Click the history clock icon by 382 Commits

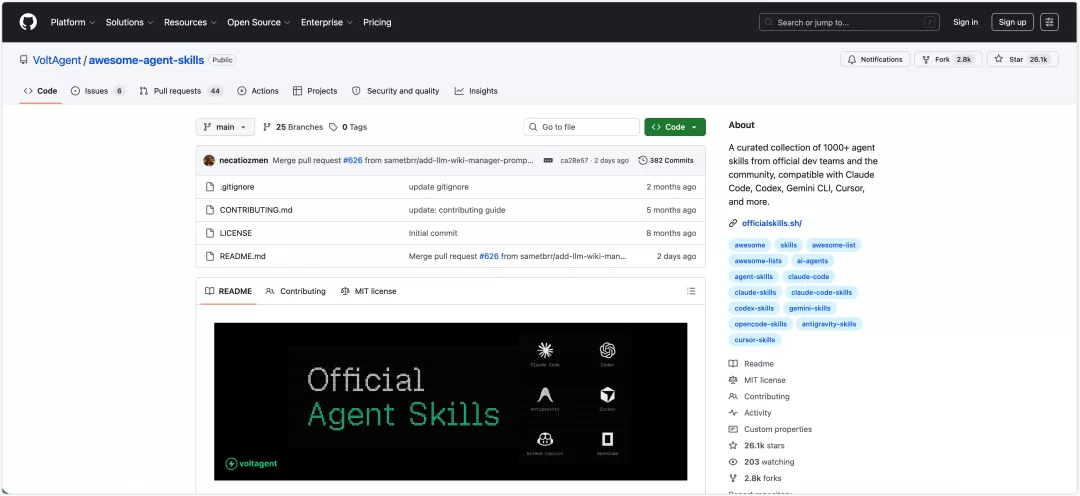click(x=643, y=160)
